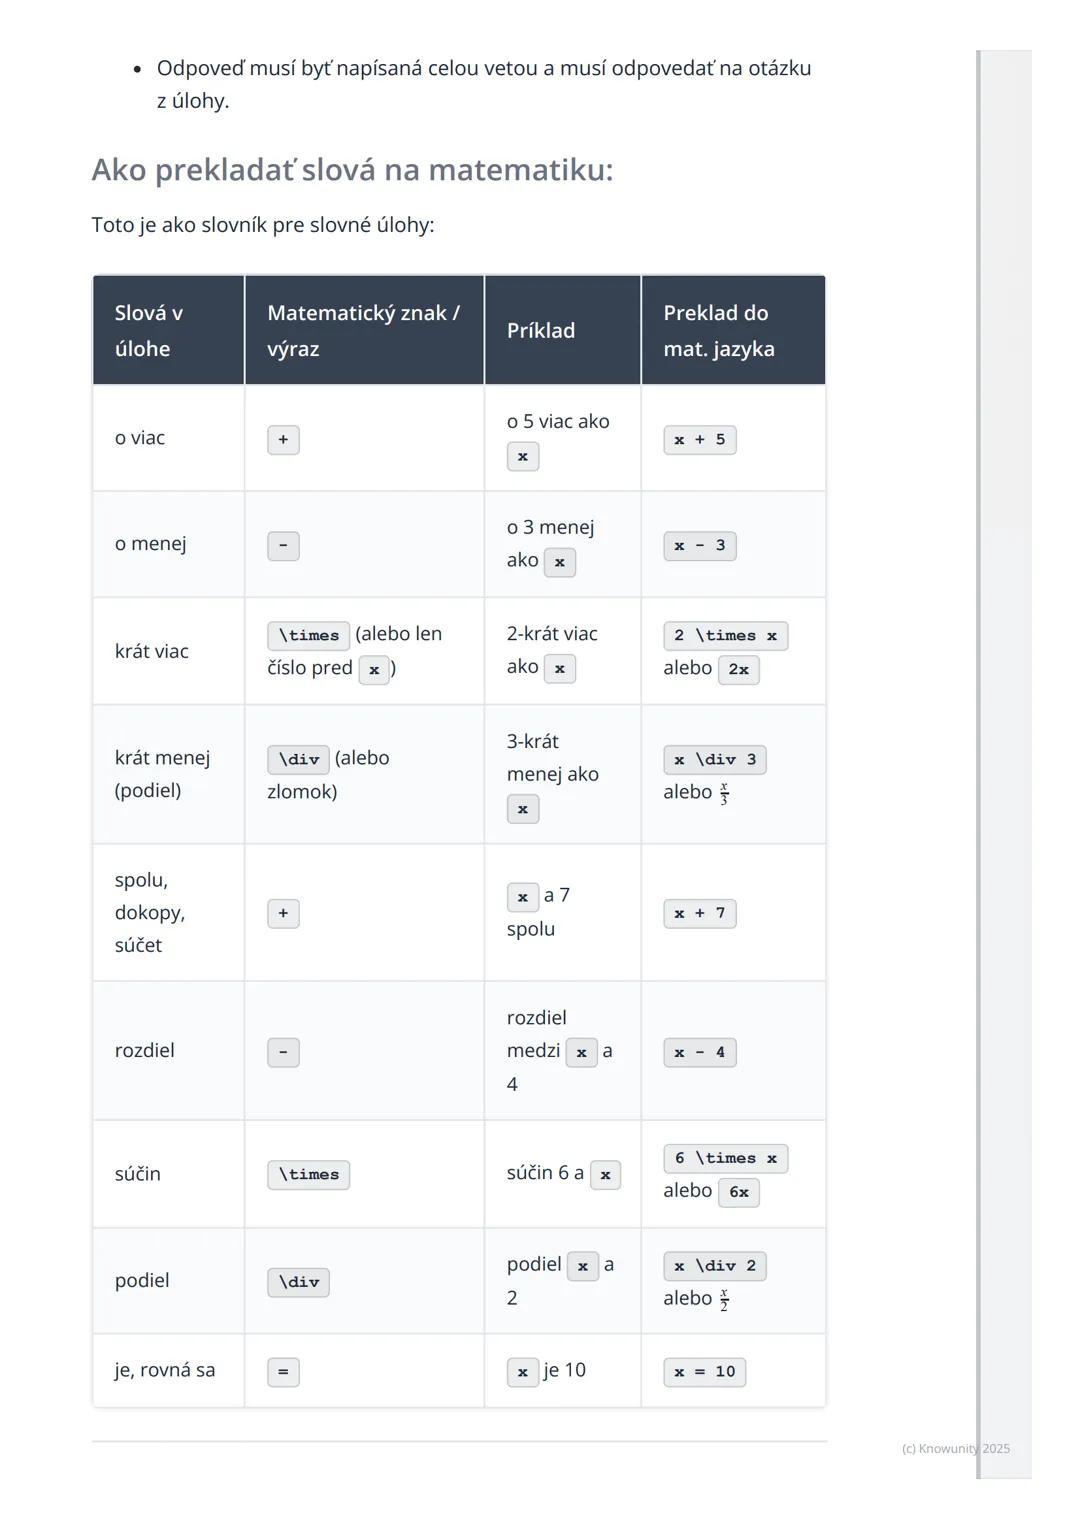The image size is (1080, 1528).
Task: Click the "Slová v úlohe" column header
Action: pos(149,330)
